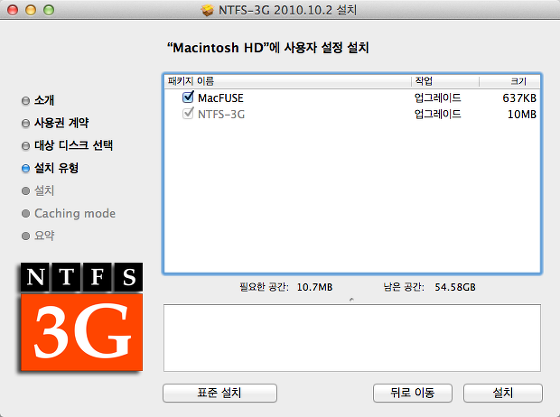
Task: Zoom the window with green button
Action: tap(49, 10)
